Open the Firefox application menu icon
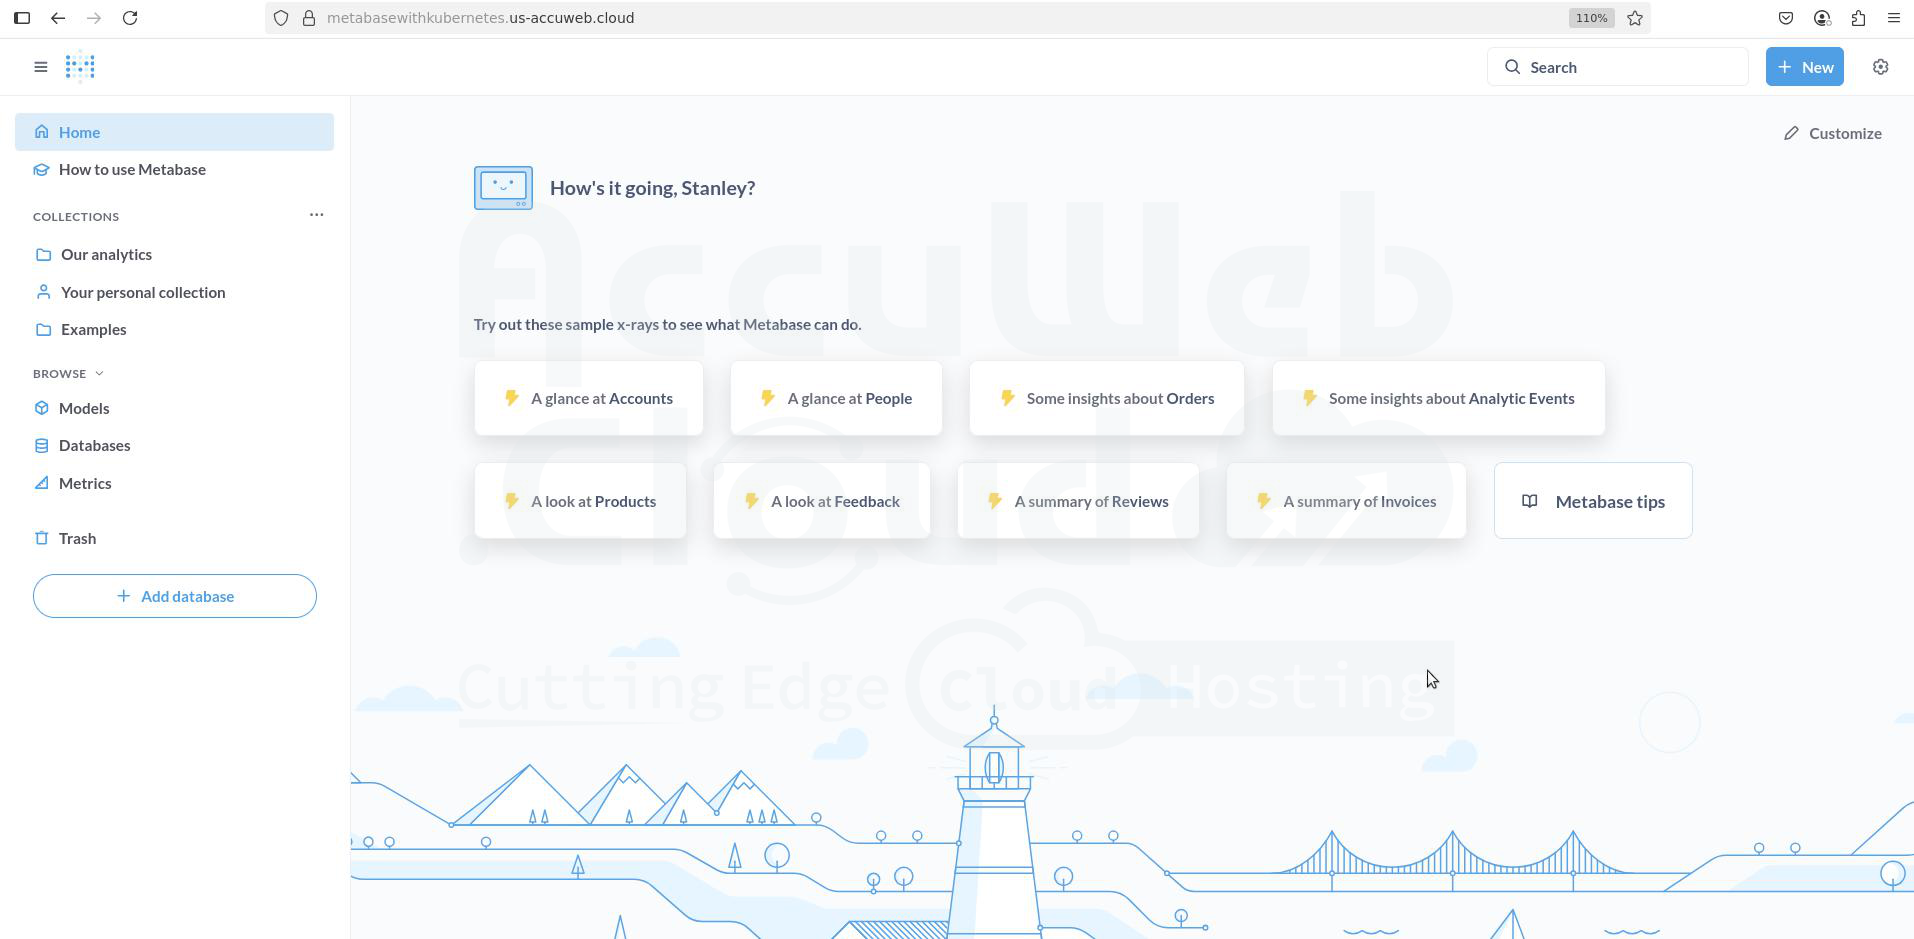Screen dimensions: 1914x939 pyautogui.click(x=1894, y=18)
